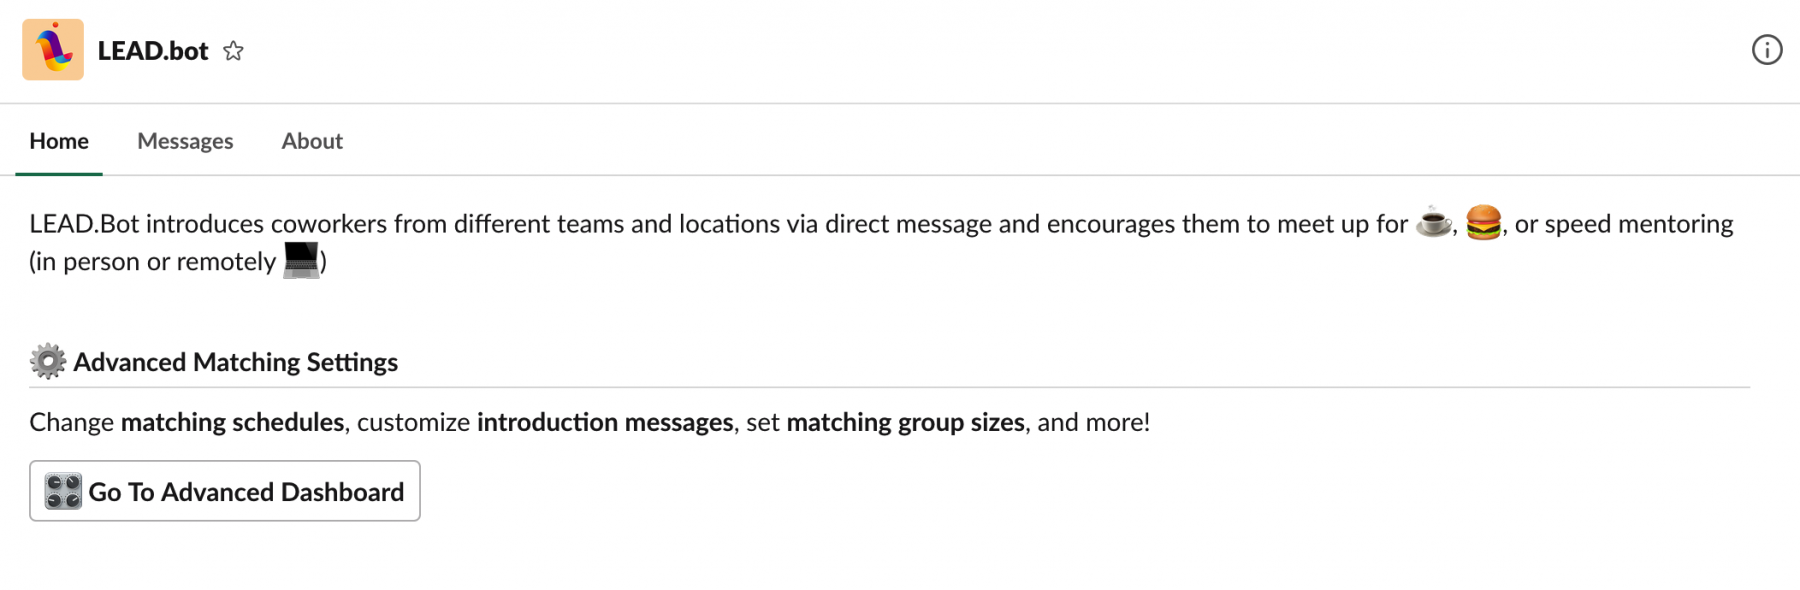Click the bold "matching schedules" text

(x=232, y=422)
